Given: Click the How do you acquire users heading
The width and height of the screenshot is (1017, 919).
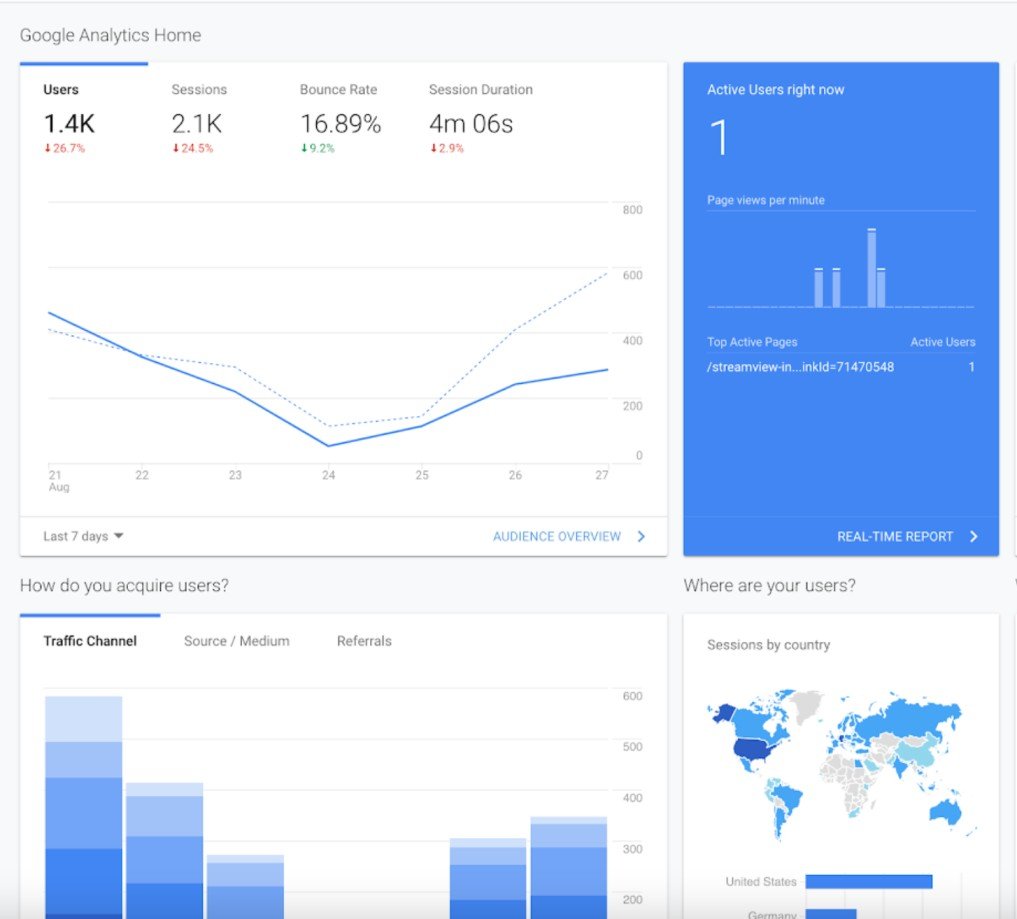Looking at the screenshot, I should [124, 586].
